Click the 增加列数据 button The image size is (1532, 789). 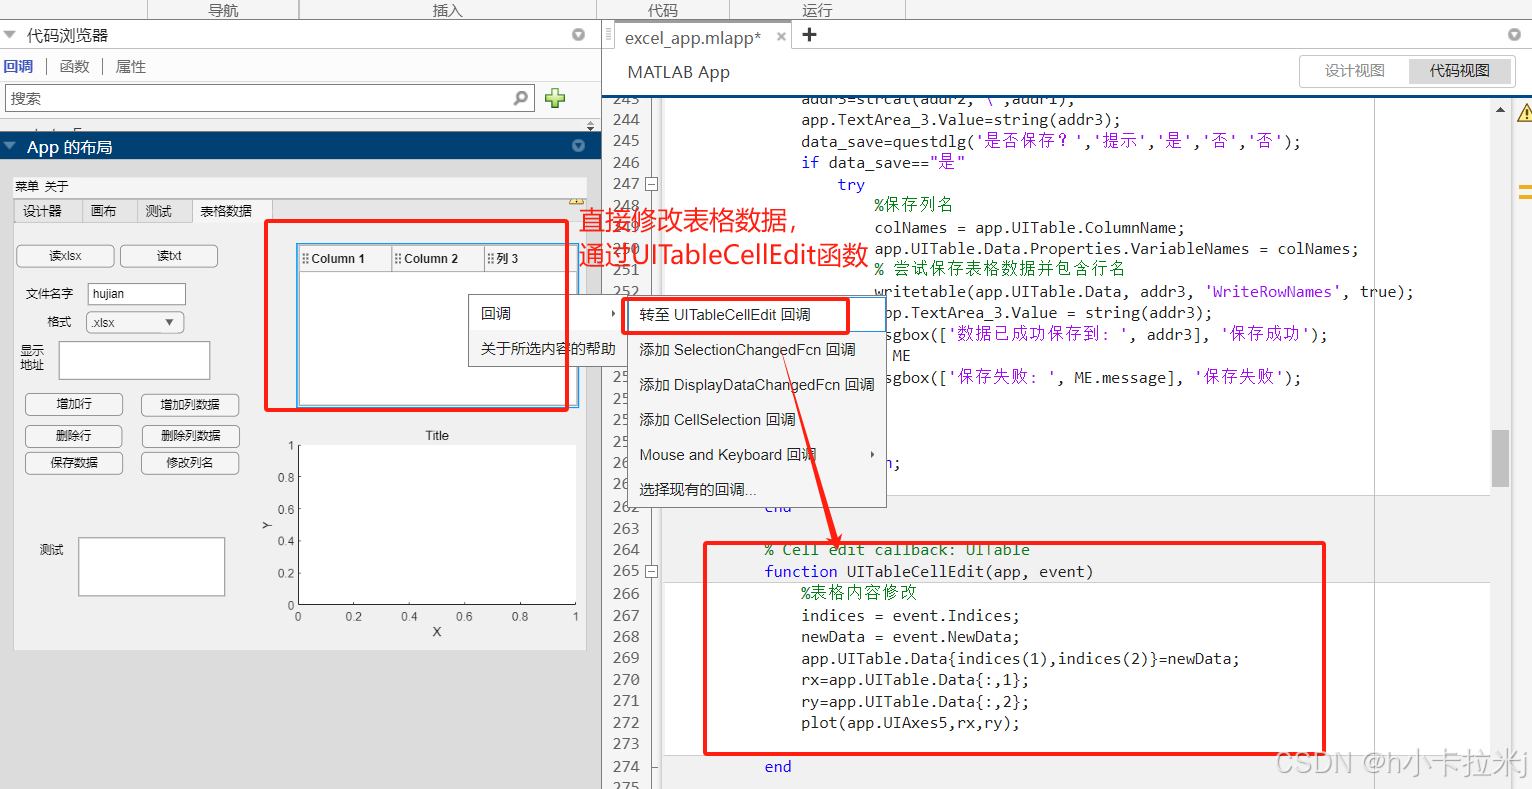coord(190,404)
